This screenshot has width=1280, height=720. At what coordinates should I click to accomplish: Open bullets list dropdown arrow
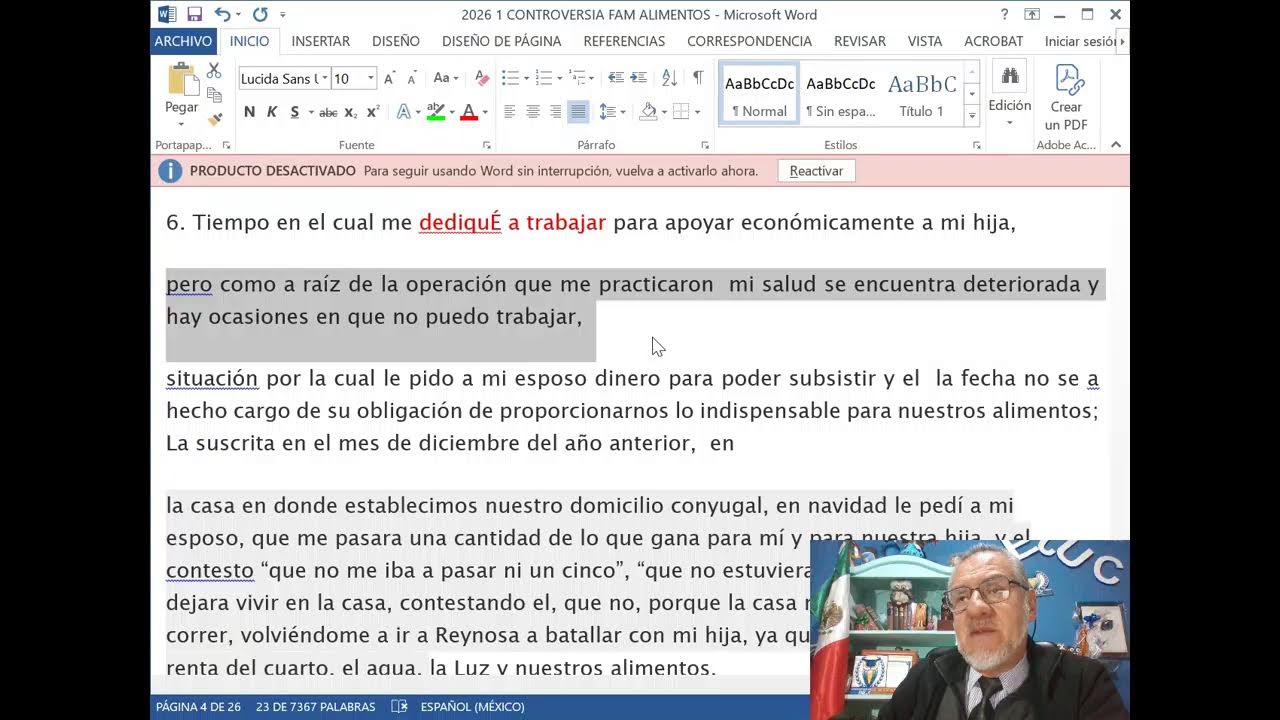(527, 78)
